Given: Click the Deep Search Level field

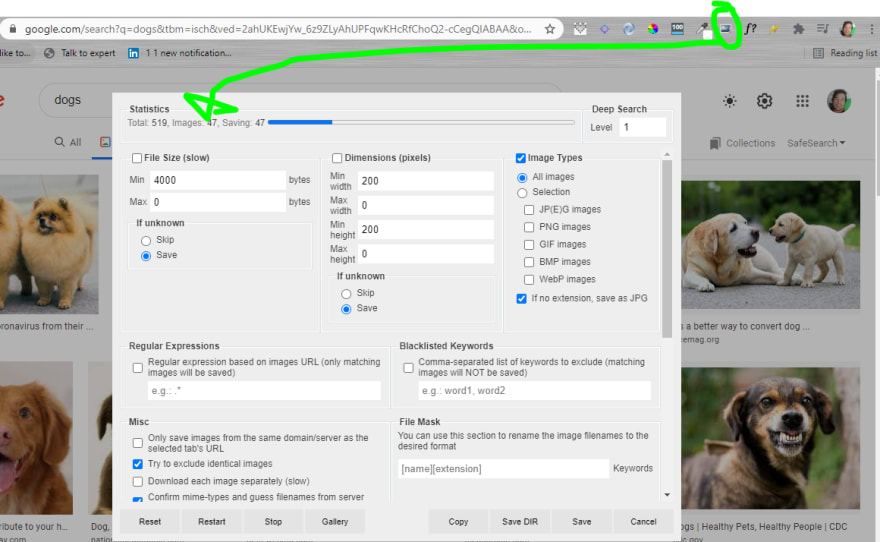Looking at the screenshot, I should point(643,127).
